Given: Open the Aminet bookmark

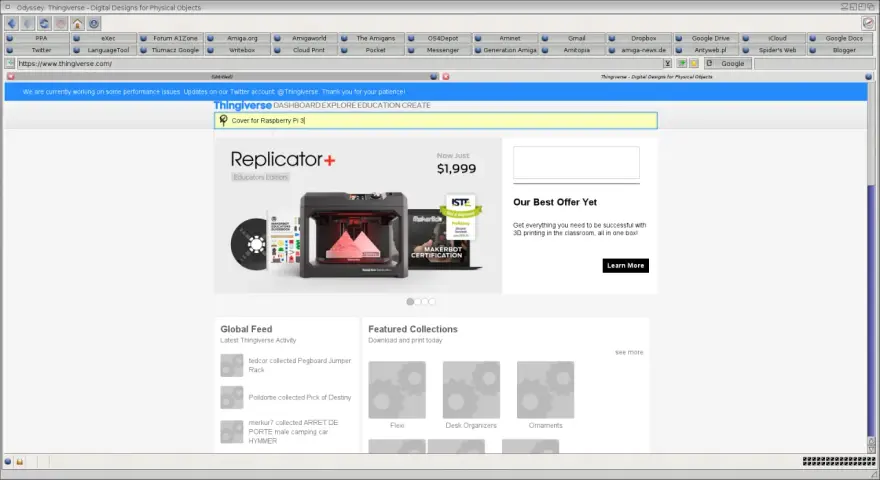Looking at the screenshot, I should [x=505, y=38].
